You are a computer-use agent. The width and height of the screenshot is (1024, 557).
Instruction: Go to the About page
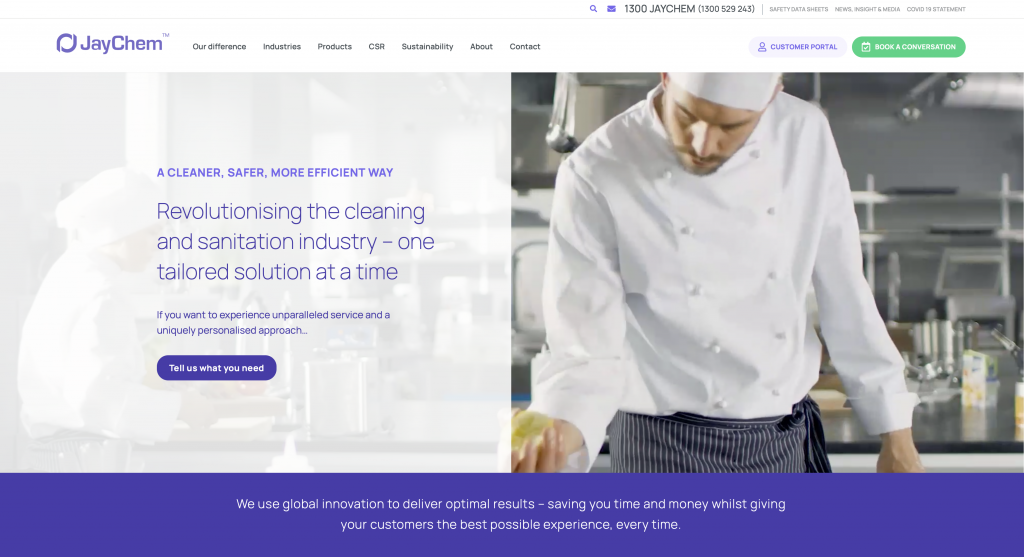[x=481, y=46]
